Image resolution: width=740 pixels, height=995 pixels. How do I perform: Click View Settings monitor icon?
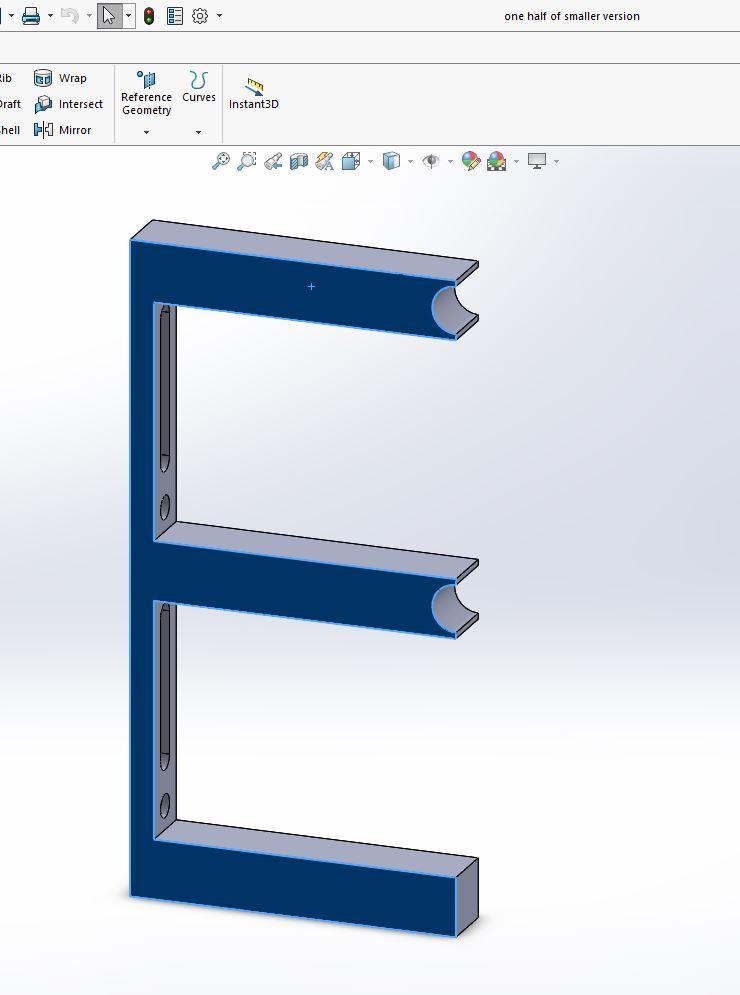tap(537, 161)
